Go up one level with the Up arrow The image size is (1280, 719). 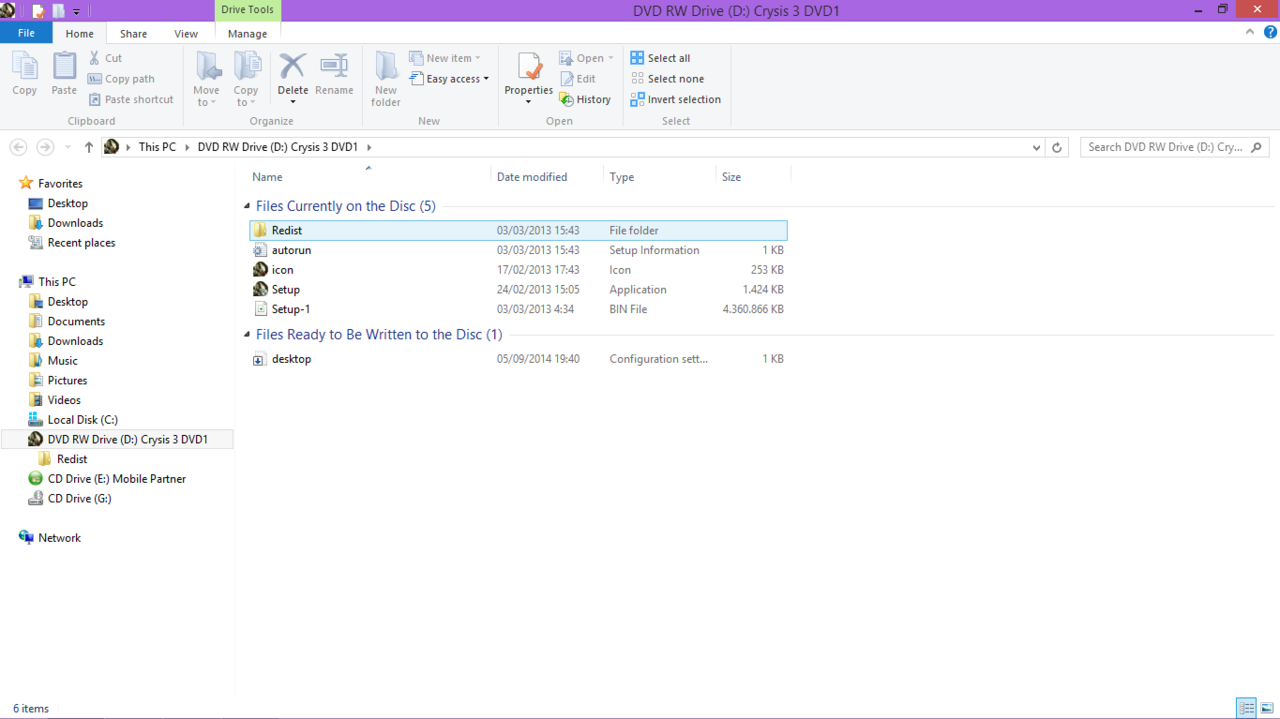(89, 147)
